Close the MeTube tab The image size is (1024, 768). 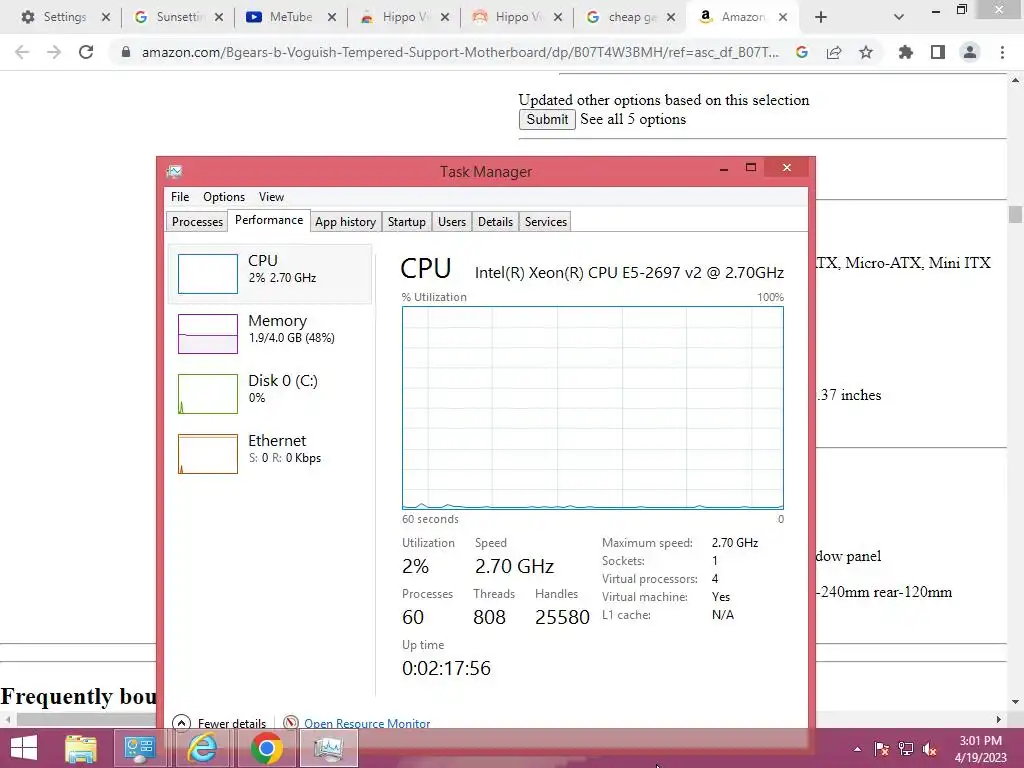click(332, 17)
